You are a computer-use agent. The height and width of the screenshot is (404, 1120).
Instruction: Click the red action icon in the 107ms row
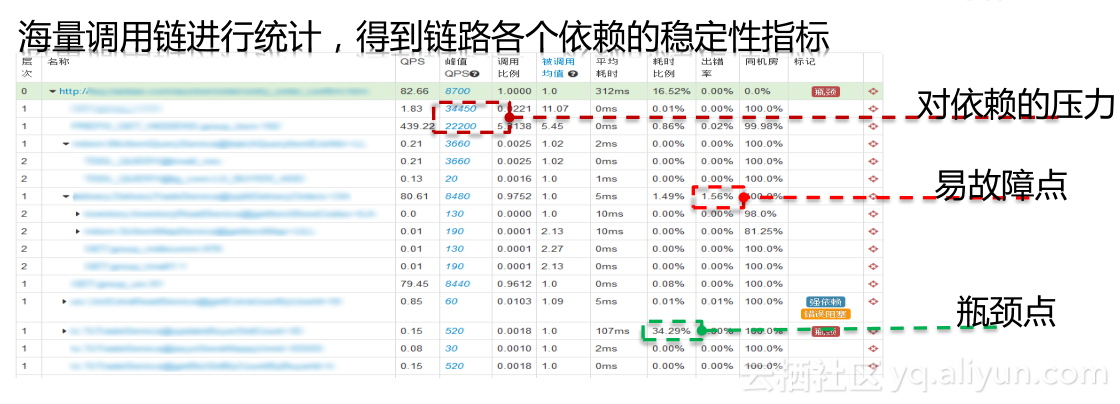(x=873, y=331)
